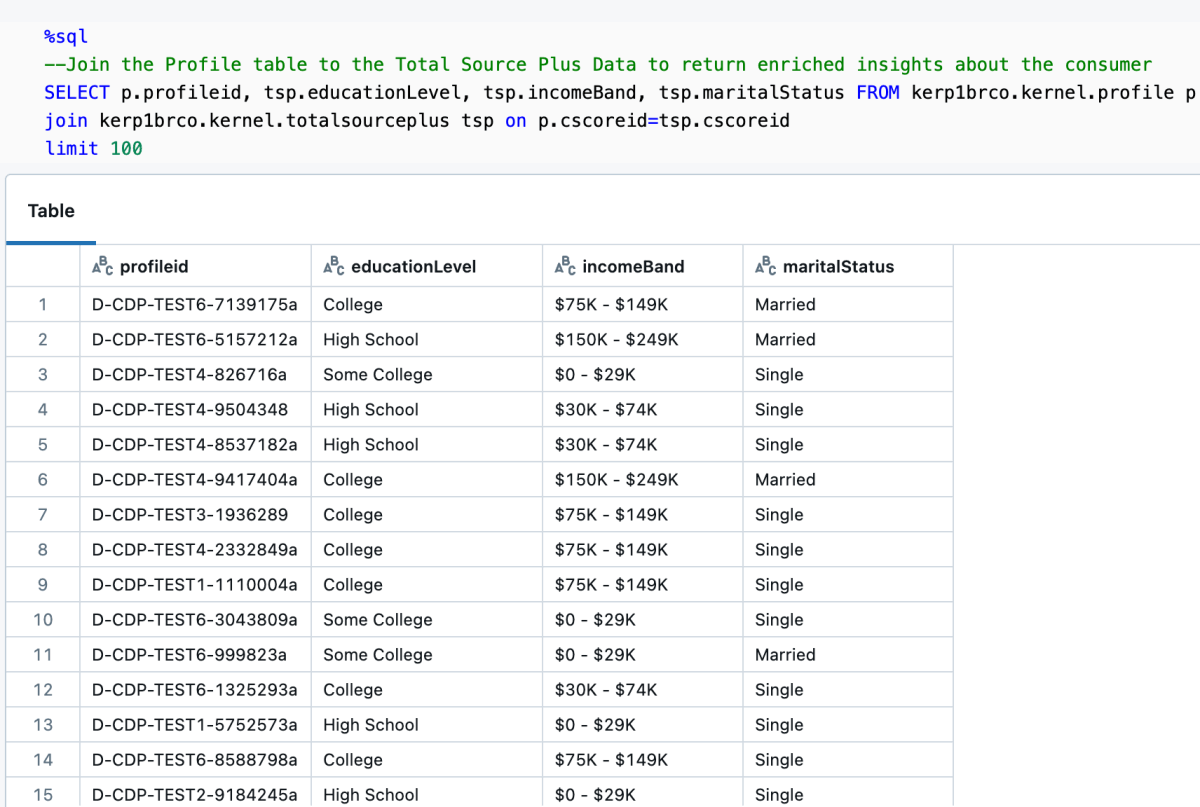The image size is (1200, 807).
Task: Select the Married cell in row 11
Action: 785,655
